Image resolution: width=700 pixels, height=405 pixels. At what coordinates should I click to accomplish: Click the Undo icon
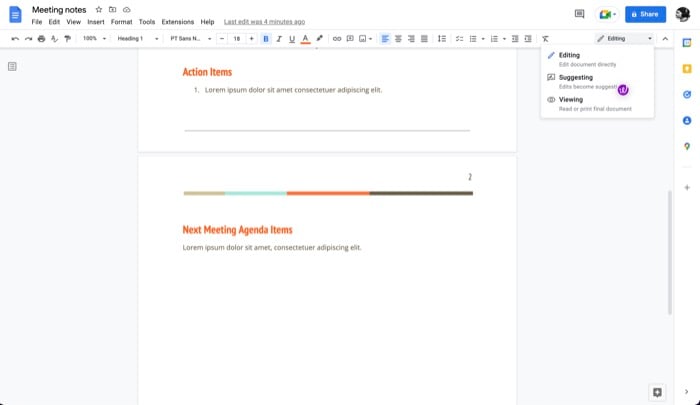[15, 39]
